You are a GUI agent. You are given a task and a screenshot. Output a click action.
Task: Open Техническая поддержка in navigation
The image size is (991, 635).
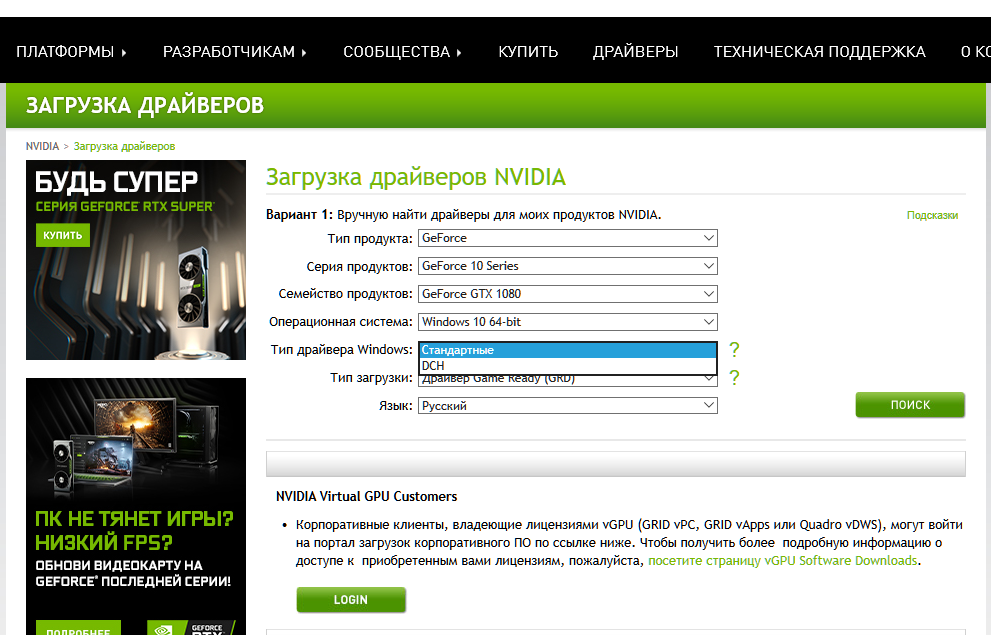(819, 52)
